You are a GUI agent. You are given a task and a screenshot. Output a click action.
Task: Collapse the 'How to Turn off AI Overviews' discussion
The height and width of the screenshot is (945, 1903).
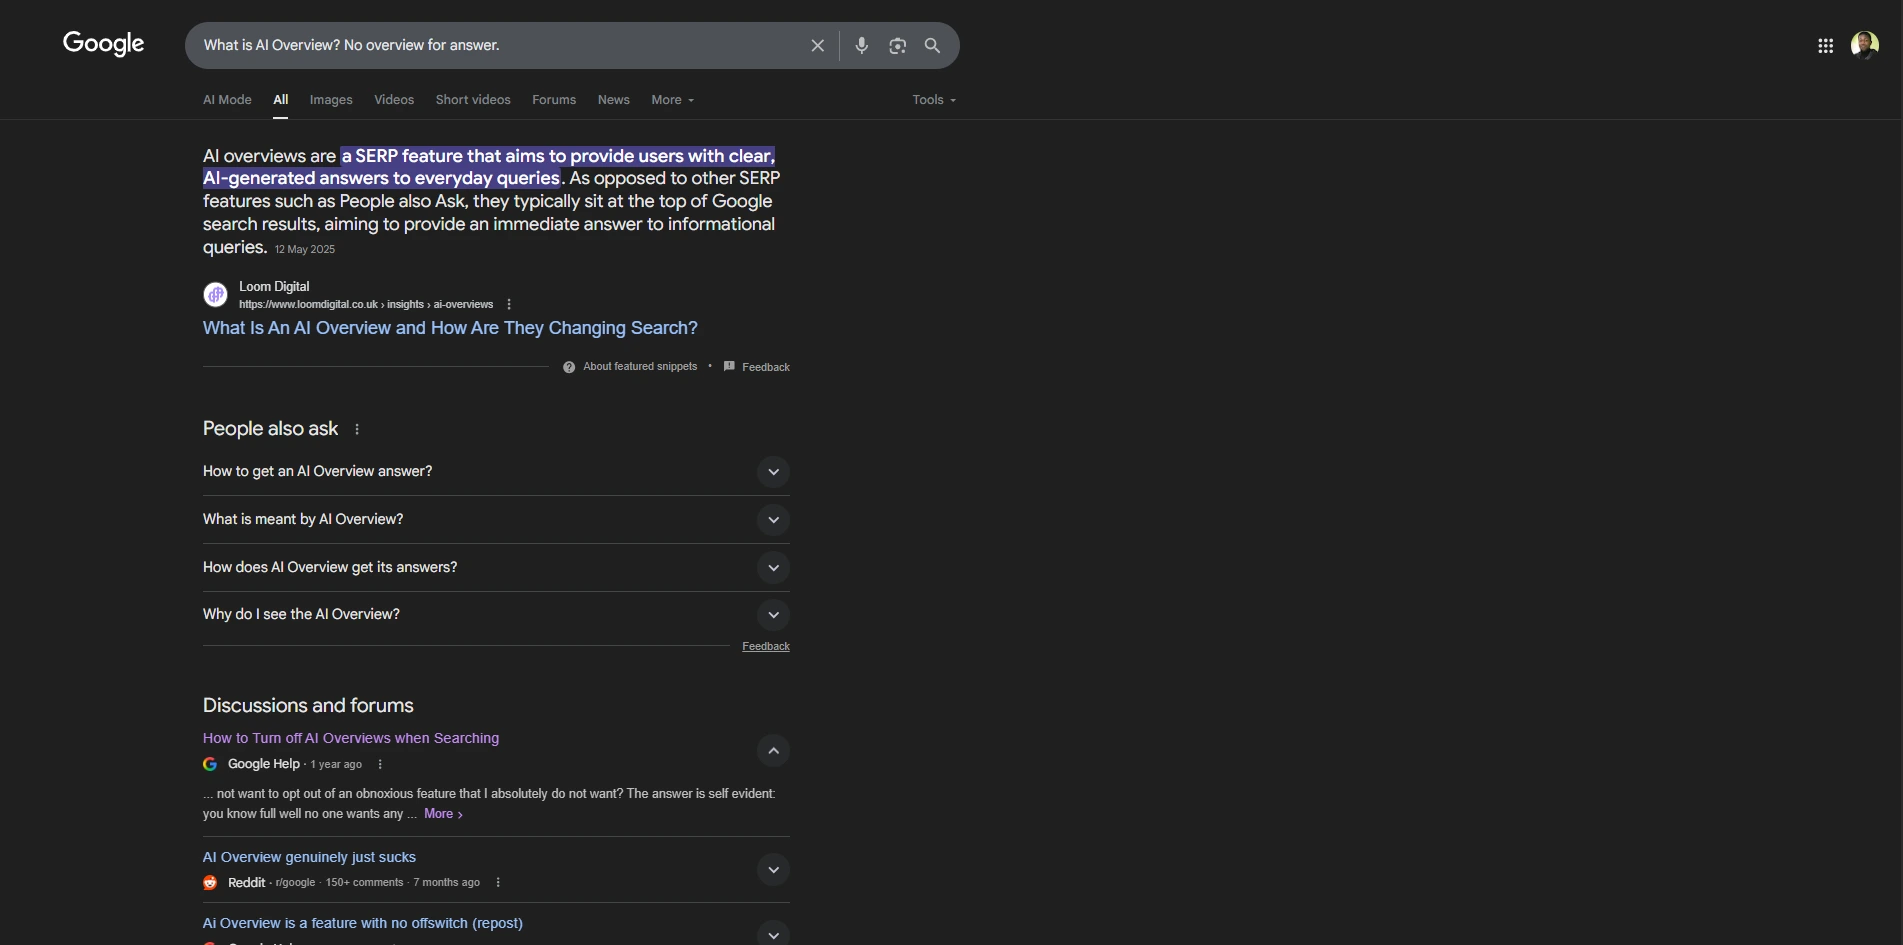tap(772, 751)
